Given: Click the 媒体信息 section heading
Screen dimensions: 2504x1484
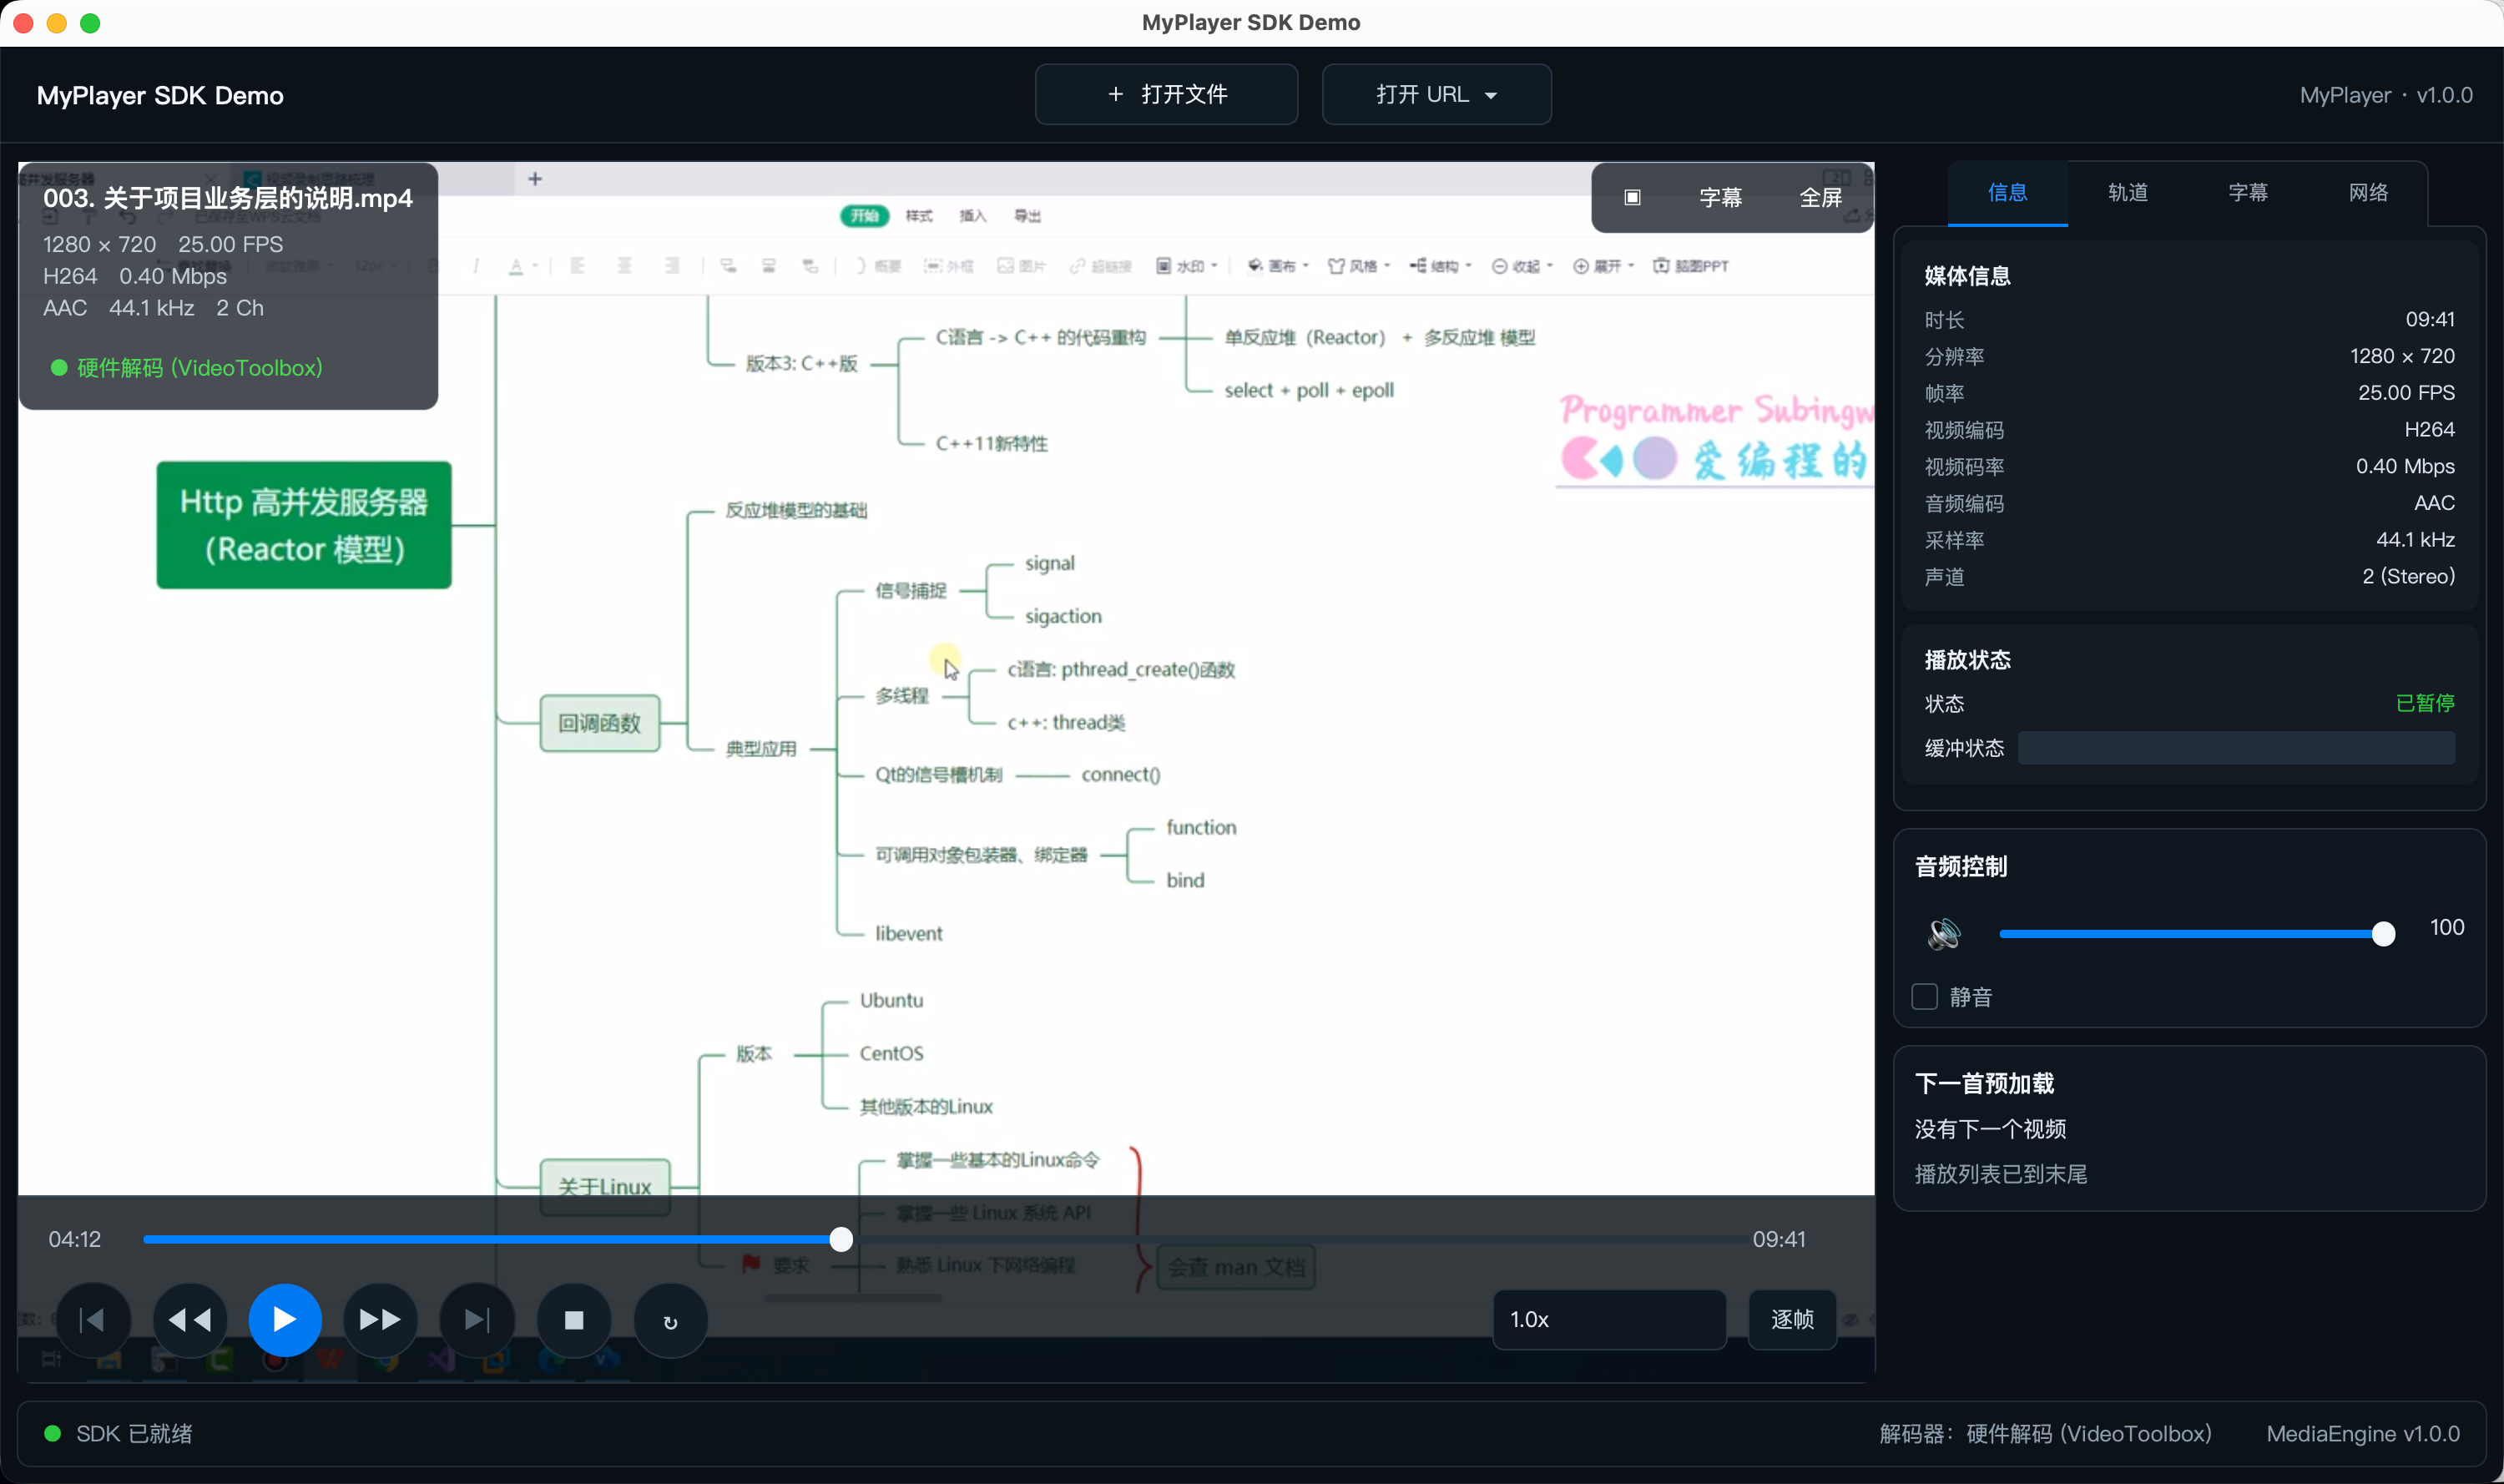Looking at the screenshot, I should pyautogui.click(x=1967, y=276).
